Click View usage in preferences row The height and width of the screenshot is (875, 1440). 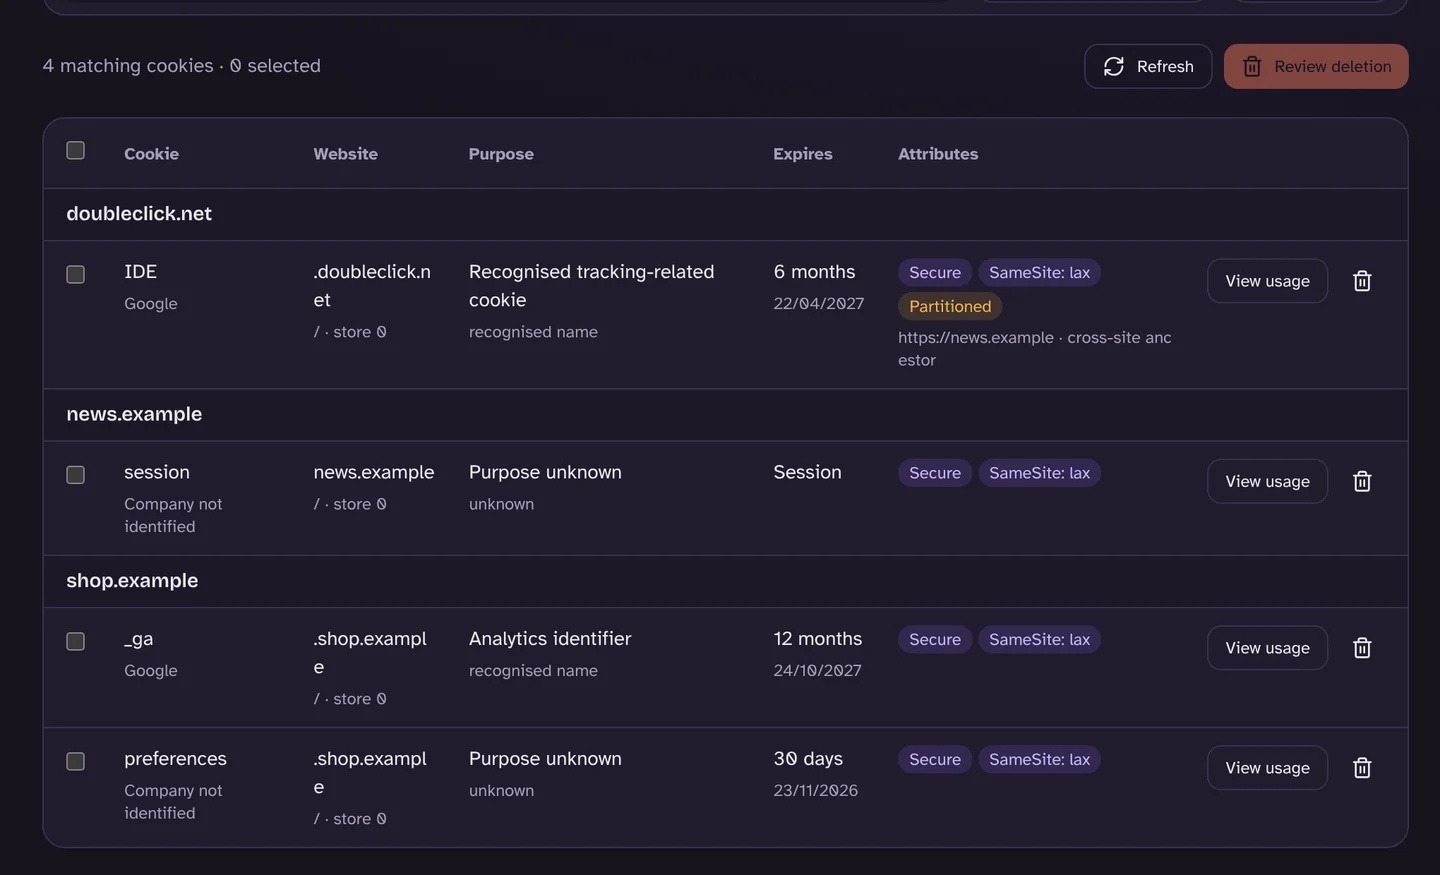(1267, 768)
